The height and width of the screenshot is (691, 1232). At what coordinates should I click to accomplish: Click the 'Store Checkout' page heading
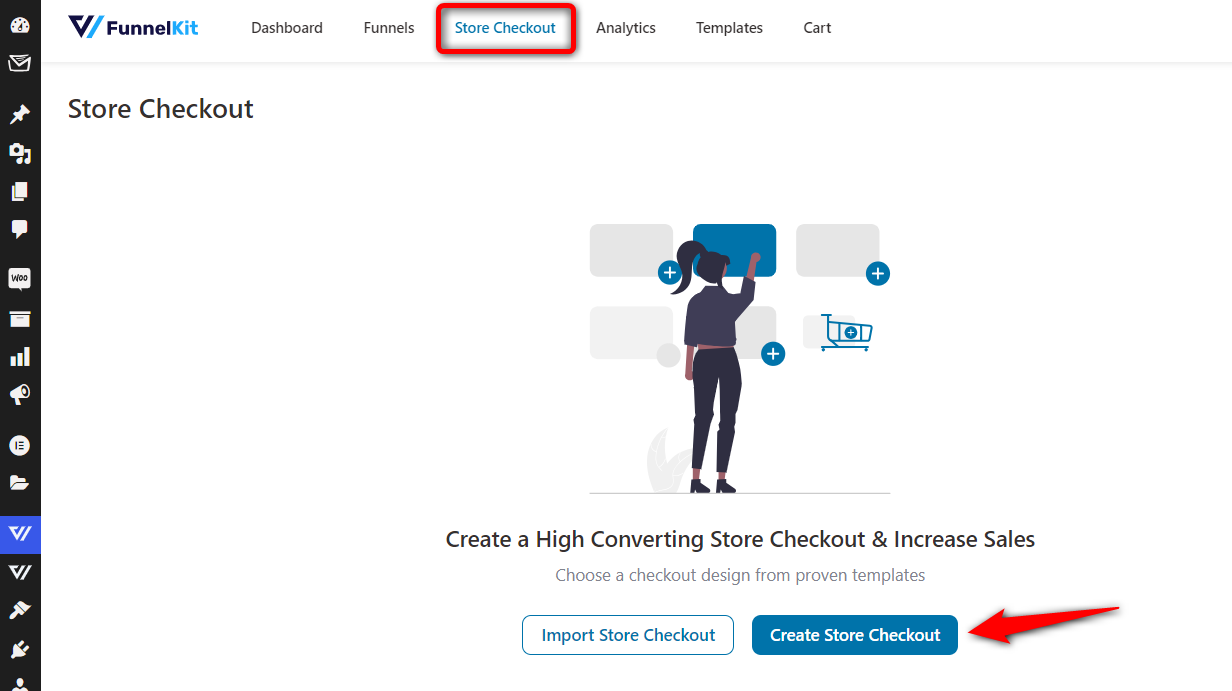(x=161, y=109)
